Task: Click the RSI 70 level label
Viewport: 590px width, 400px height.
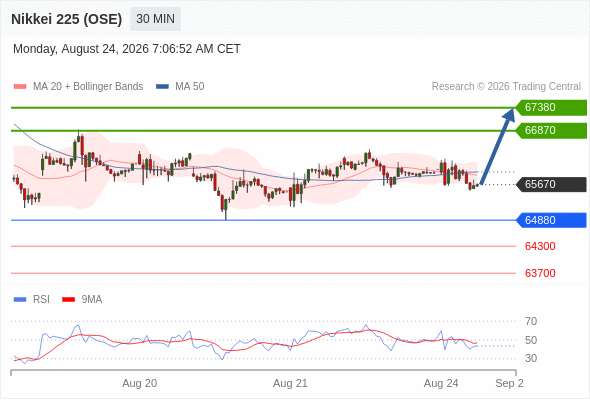Action: (x=531, y=321)
